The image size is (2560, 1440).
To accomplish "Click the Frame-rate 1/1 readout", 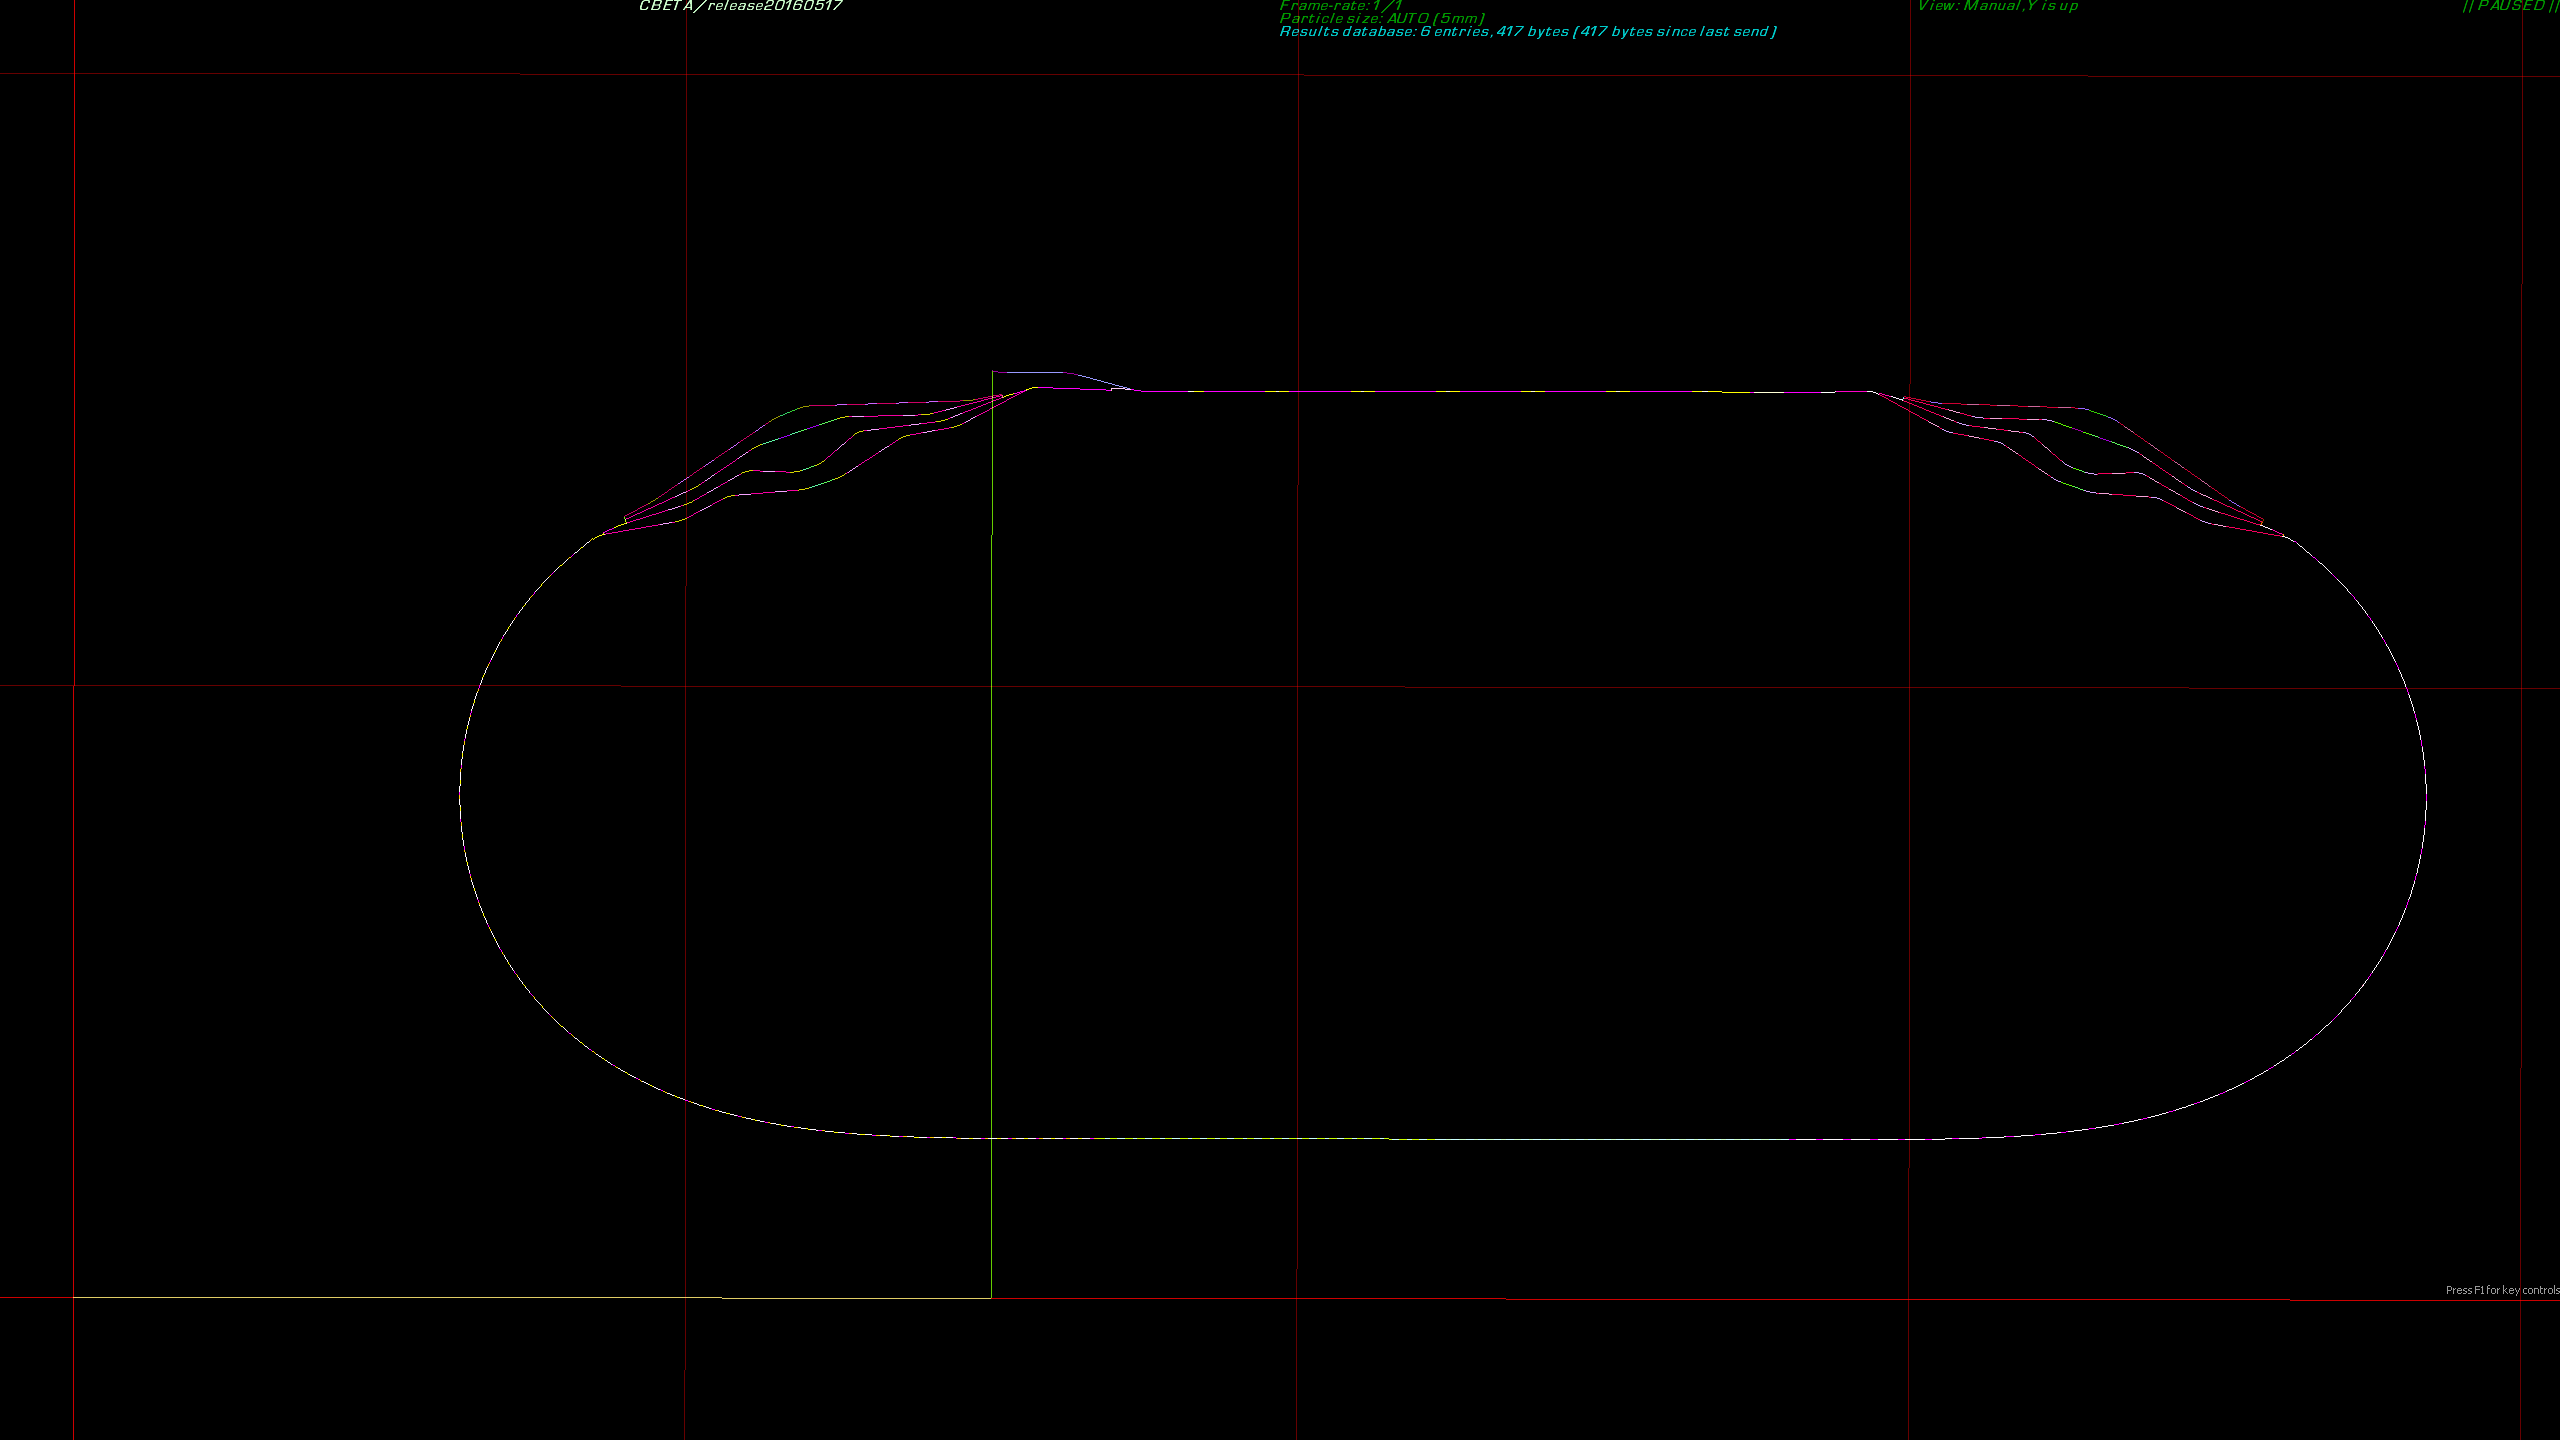I will 1340,6.
